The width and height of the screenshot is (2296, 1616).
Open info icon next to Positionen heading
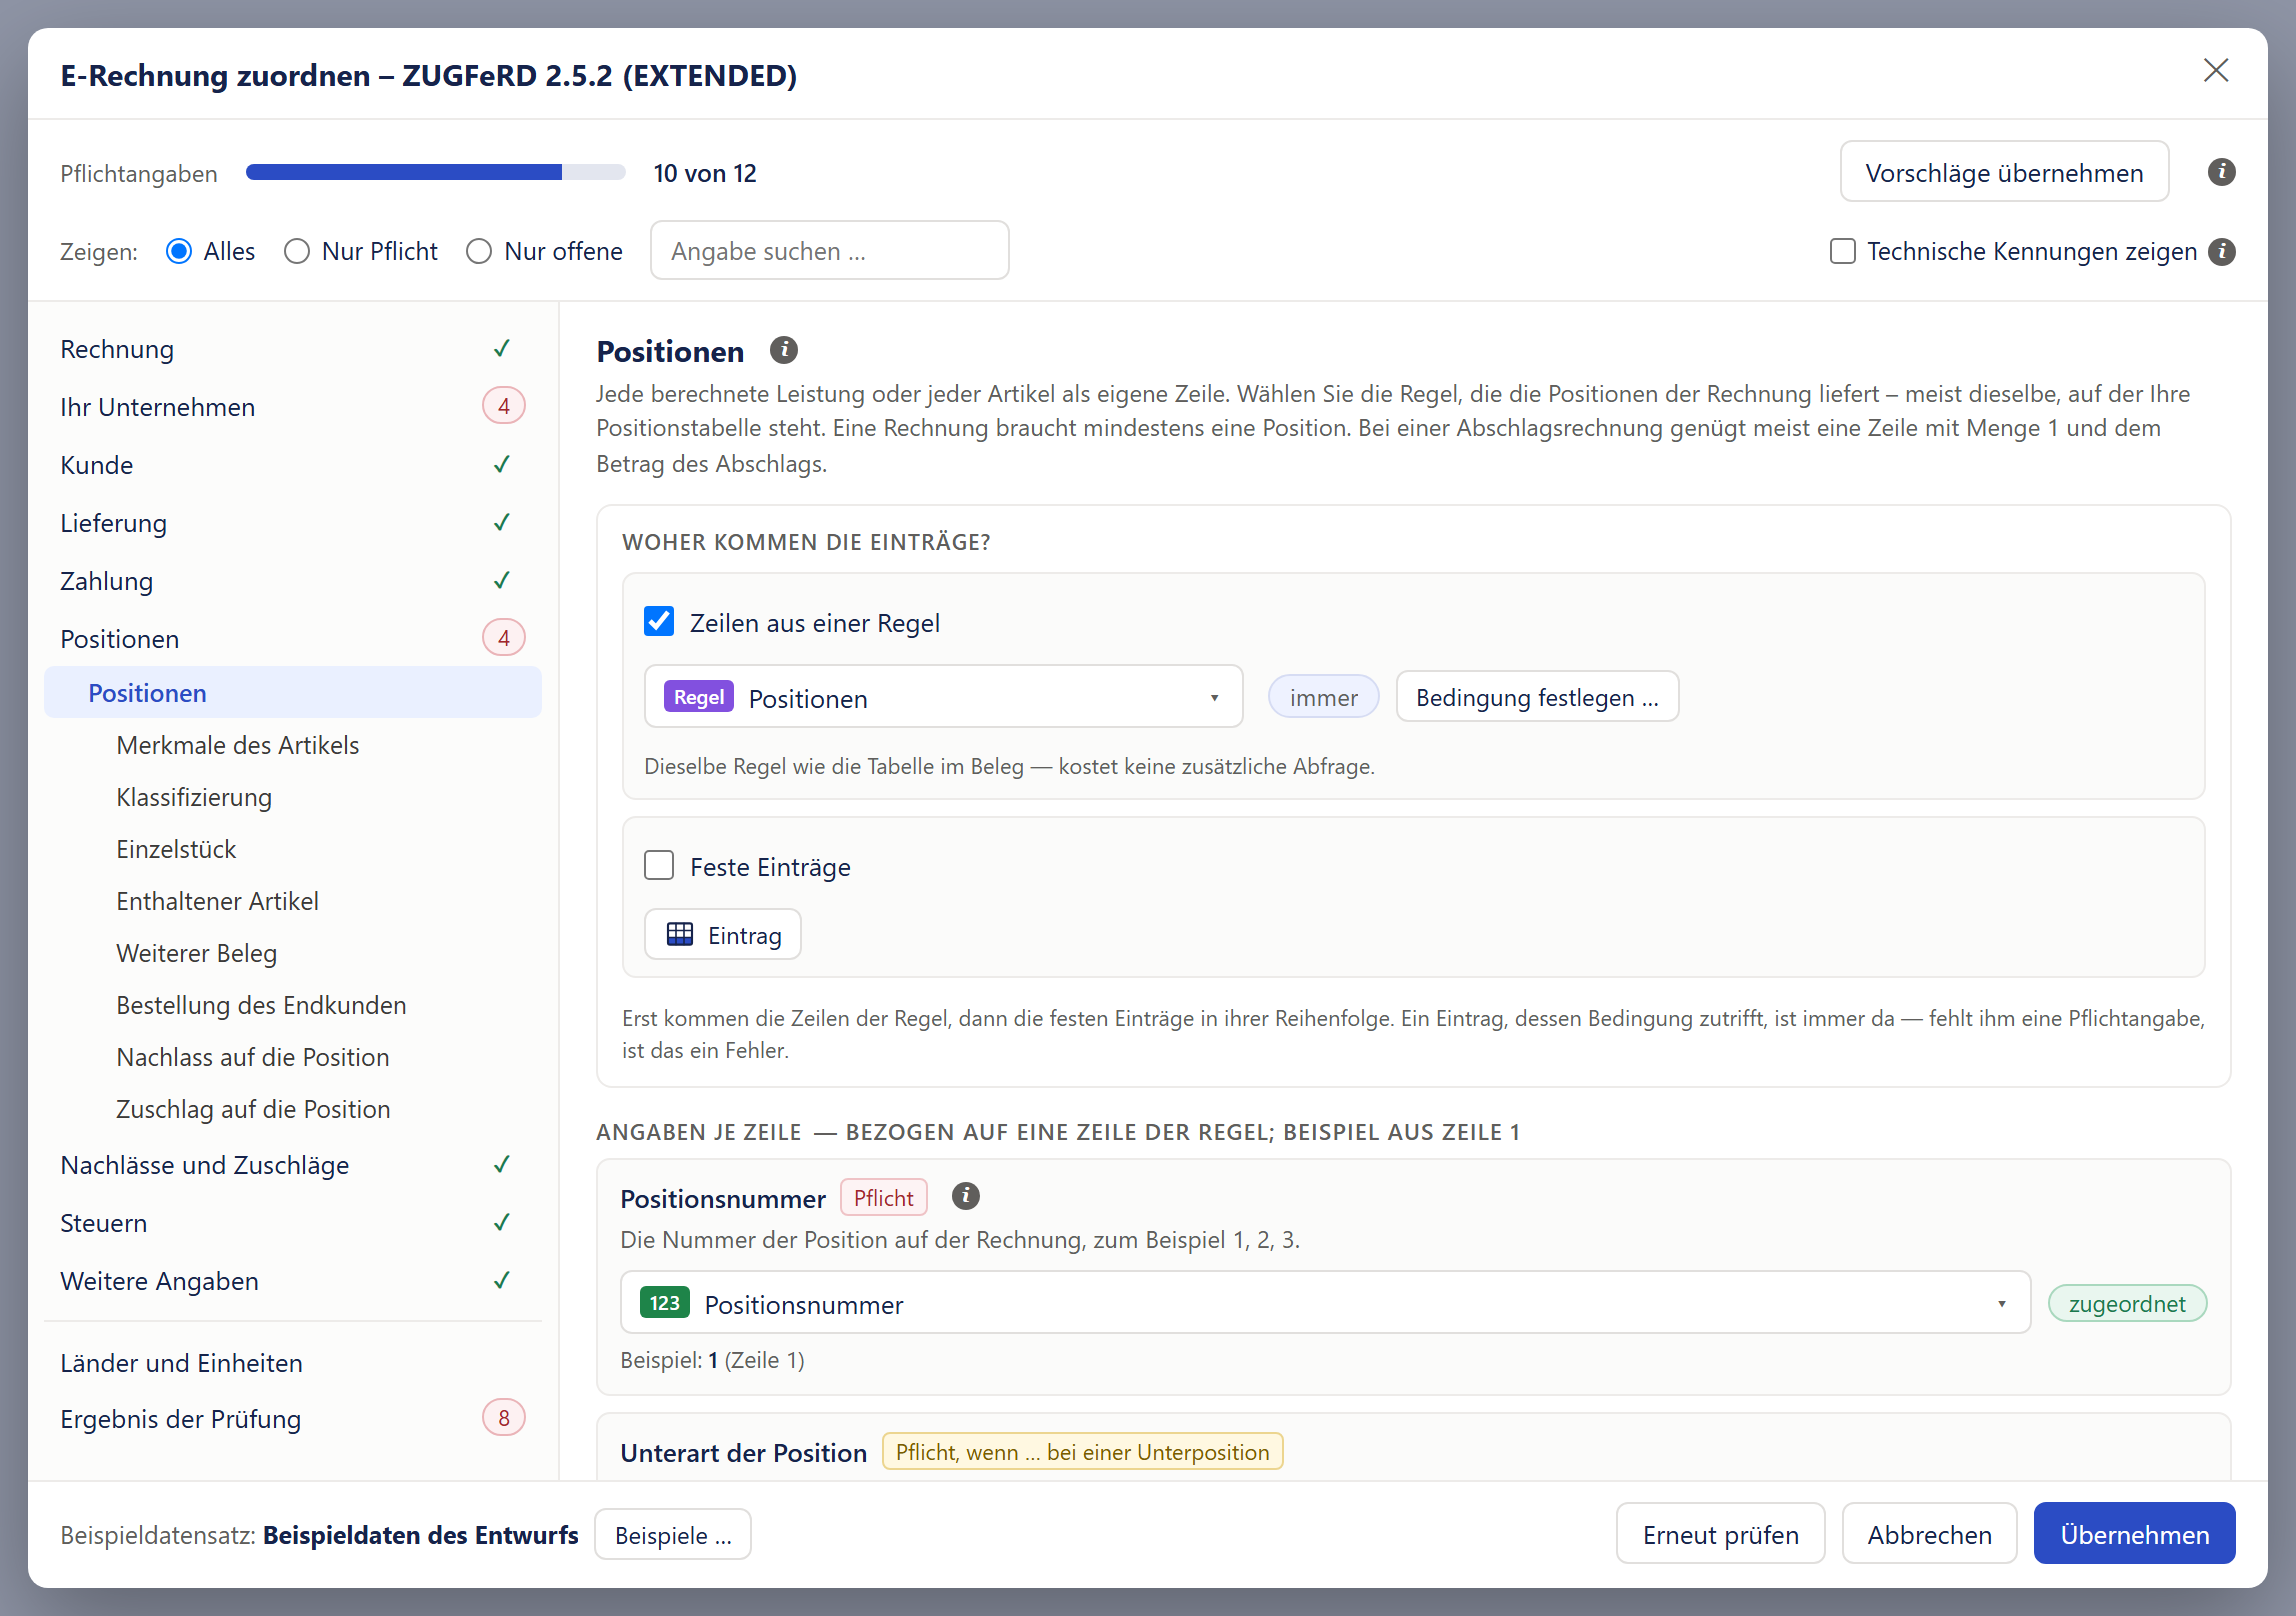(783, 350)
